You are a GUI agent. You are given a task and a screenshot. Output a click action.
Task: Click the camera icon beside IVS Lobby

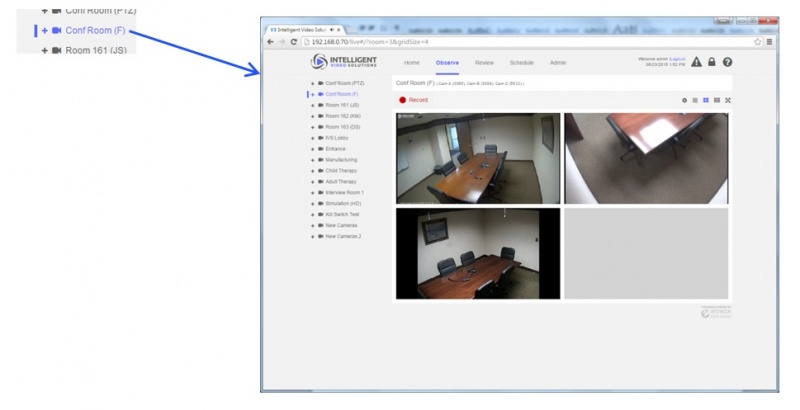point(321,138)
